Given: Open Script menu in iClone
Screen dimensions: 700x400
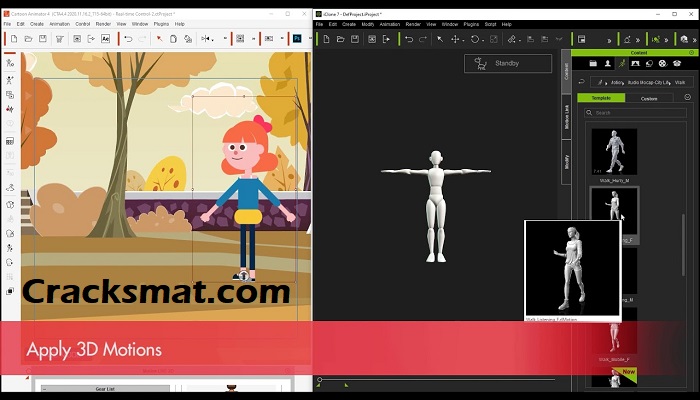Looking at the screenshot, I should 490,24.
